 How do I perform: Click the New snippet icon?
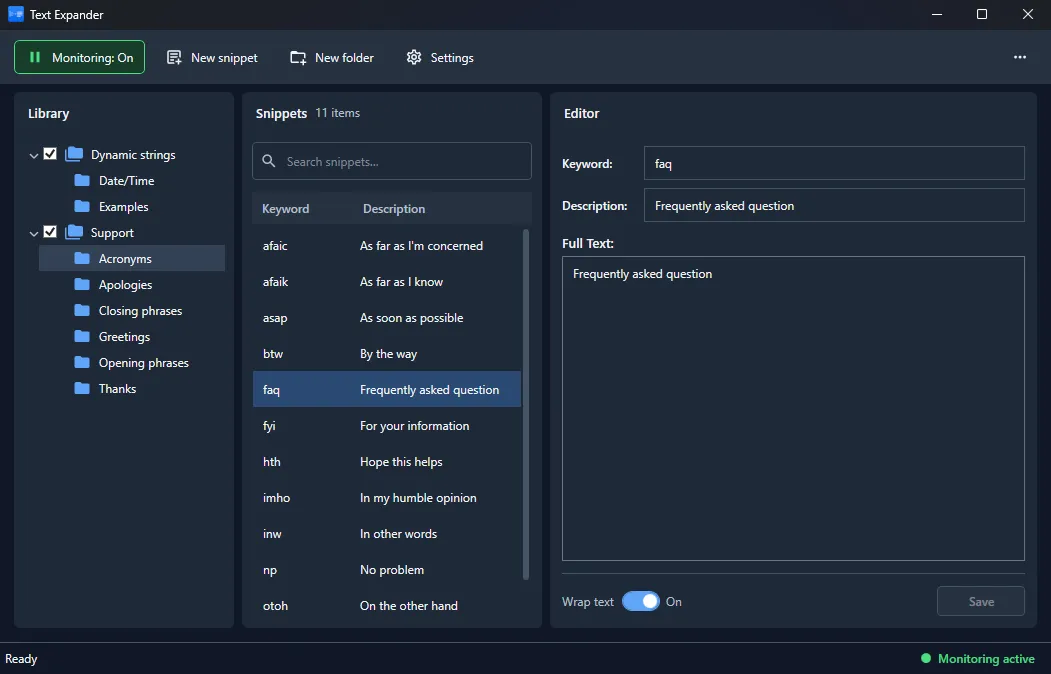click(174, 58)
